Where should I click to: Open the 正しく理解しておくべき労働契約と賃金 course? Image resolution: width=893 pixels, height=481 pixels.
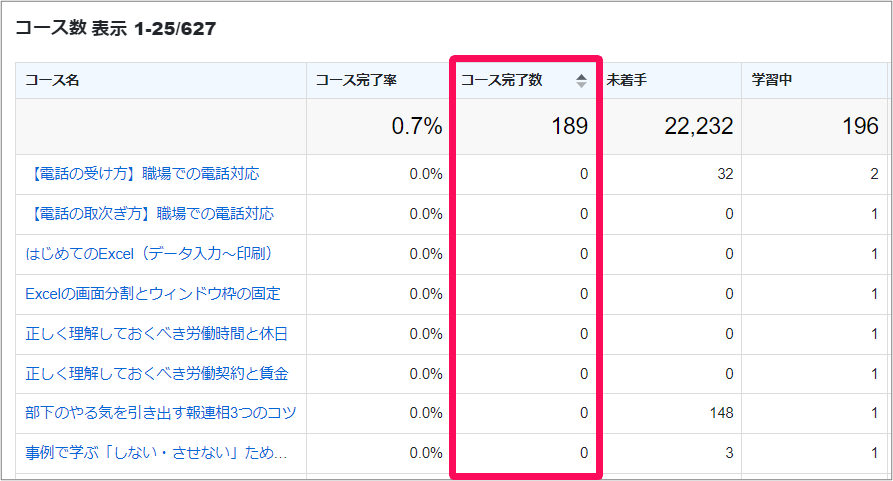click(157, 373)
